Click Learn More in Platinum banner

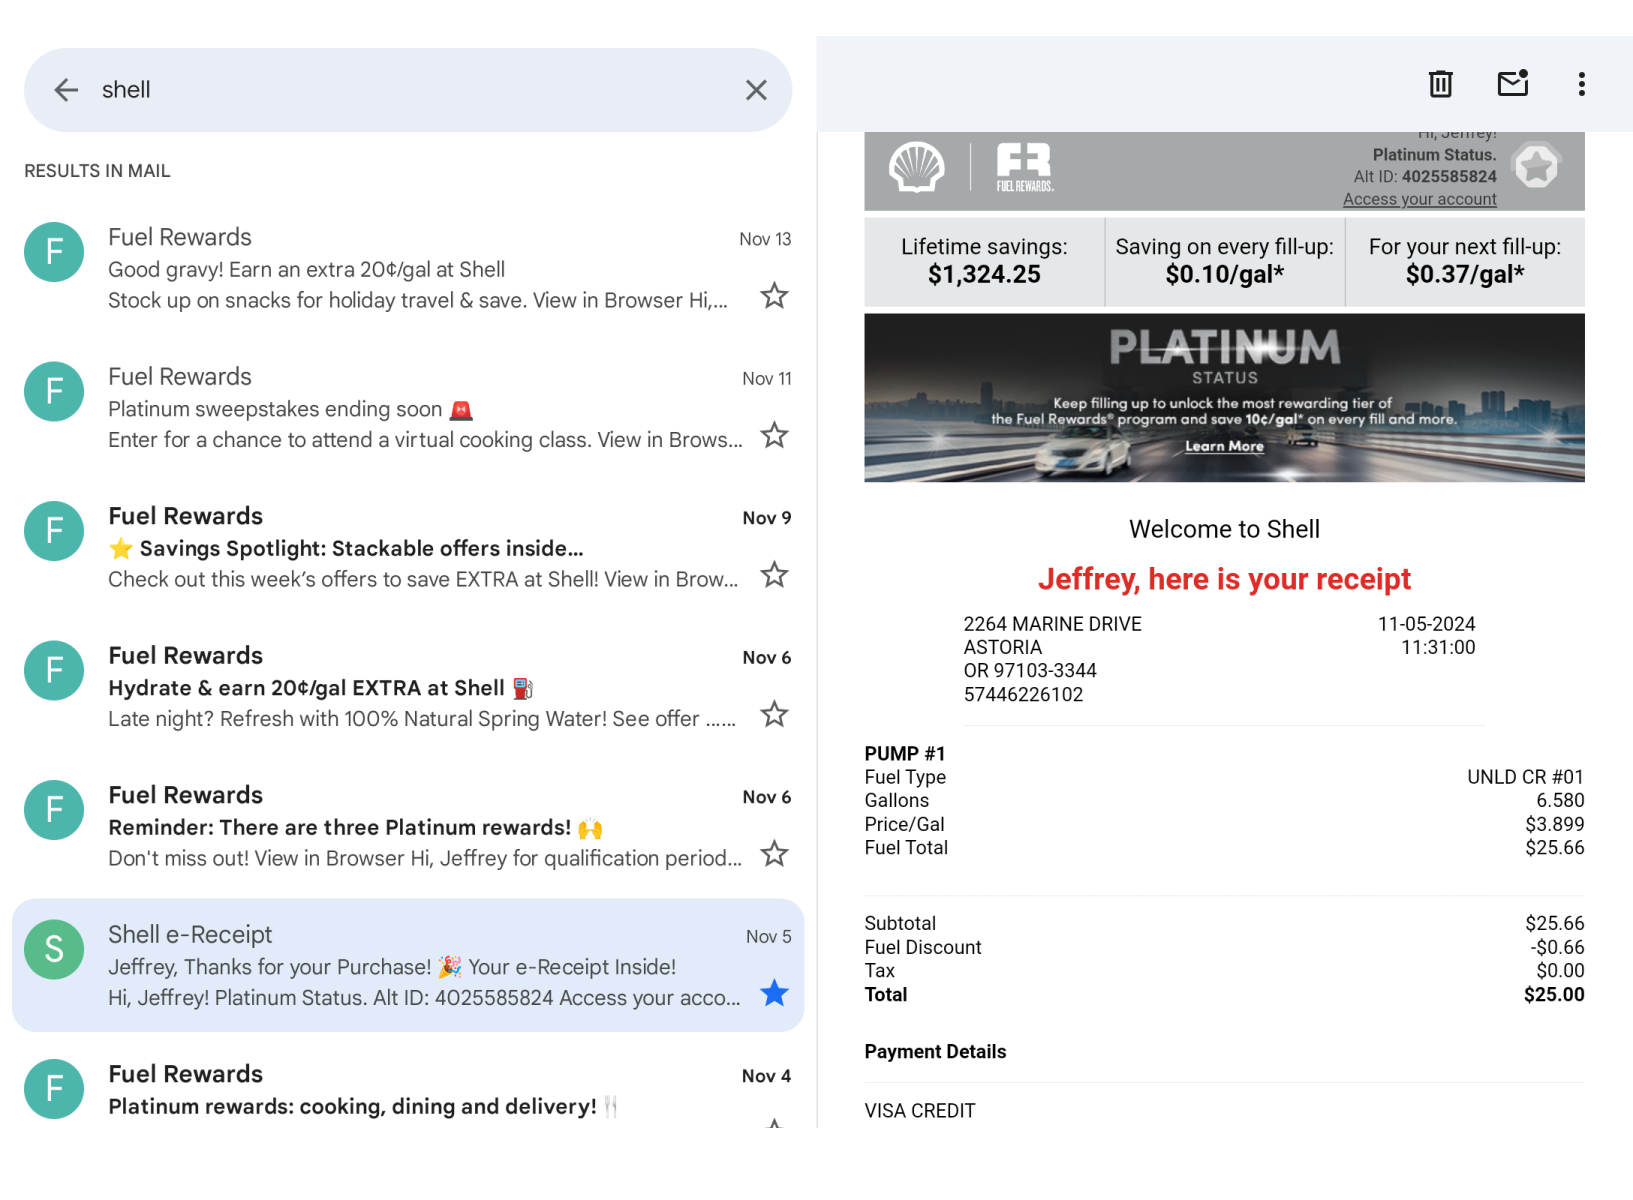(x=1224, y=446)
